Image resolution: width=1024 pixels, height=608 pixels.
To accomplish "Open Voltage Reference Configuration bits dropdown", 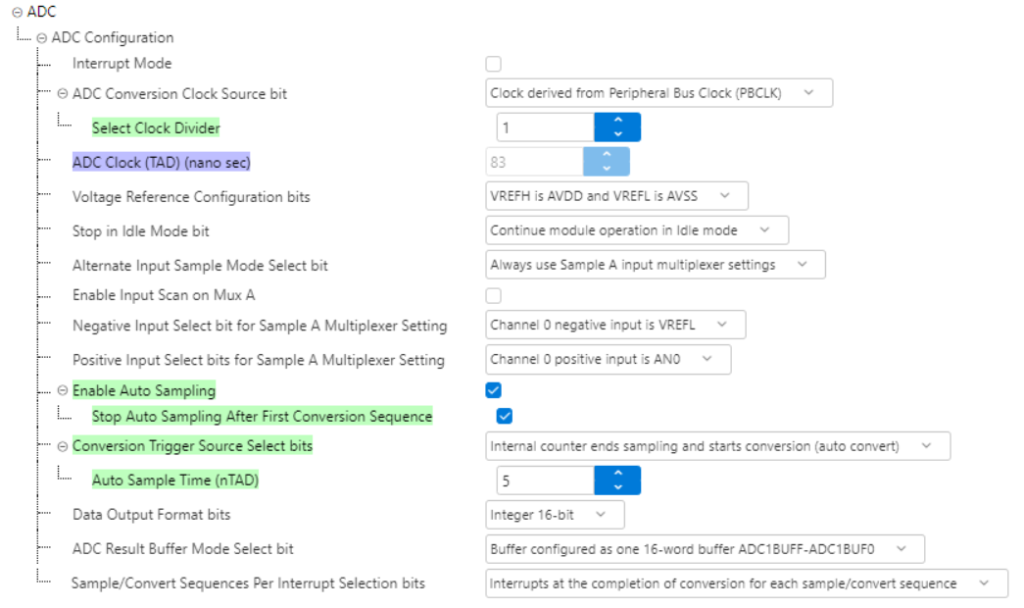I will tap(616, 196).
